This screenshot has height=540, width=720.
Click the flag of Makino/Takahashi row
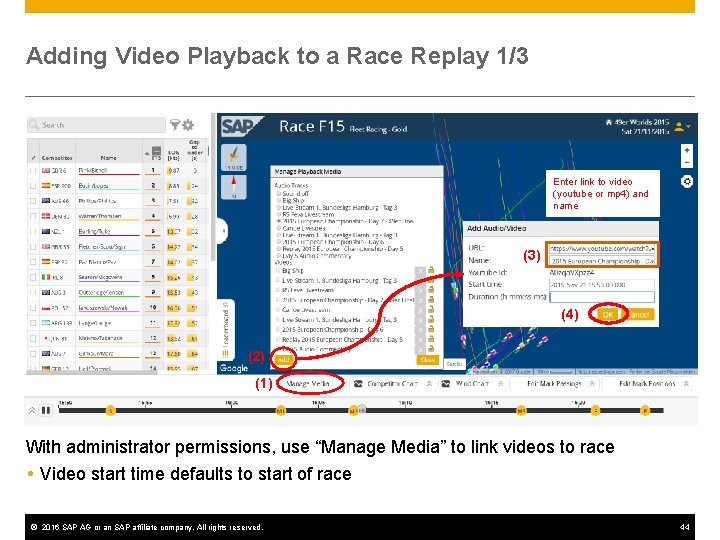point(45,338)
